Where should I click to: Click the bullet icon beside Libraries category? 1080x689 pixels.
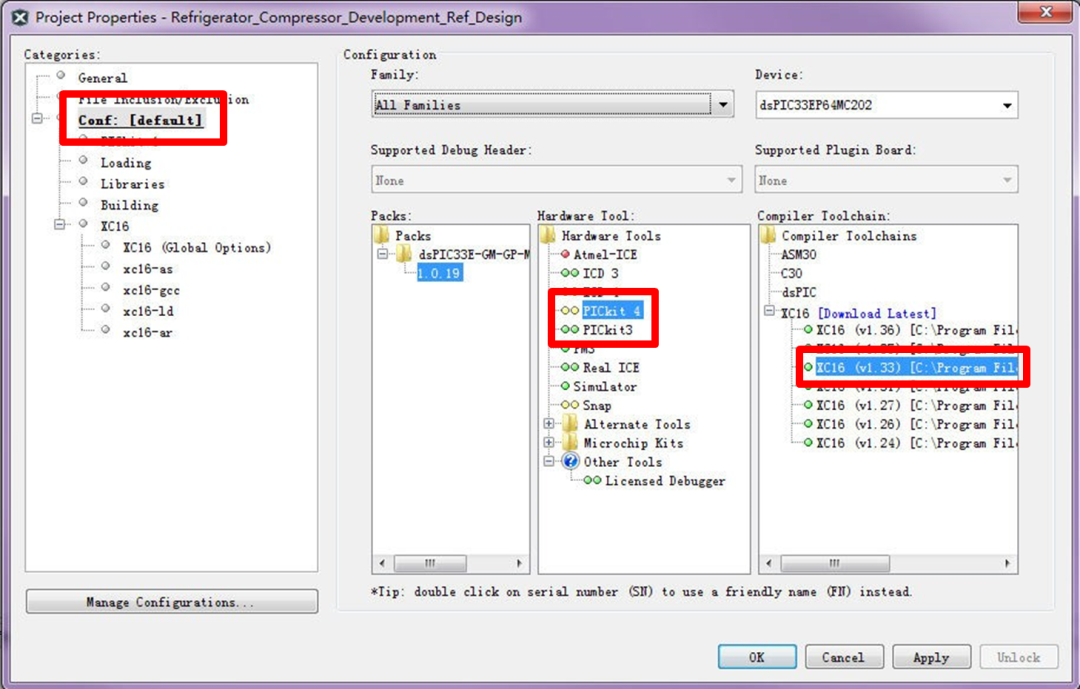click(83, 181)
